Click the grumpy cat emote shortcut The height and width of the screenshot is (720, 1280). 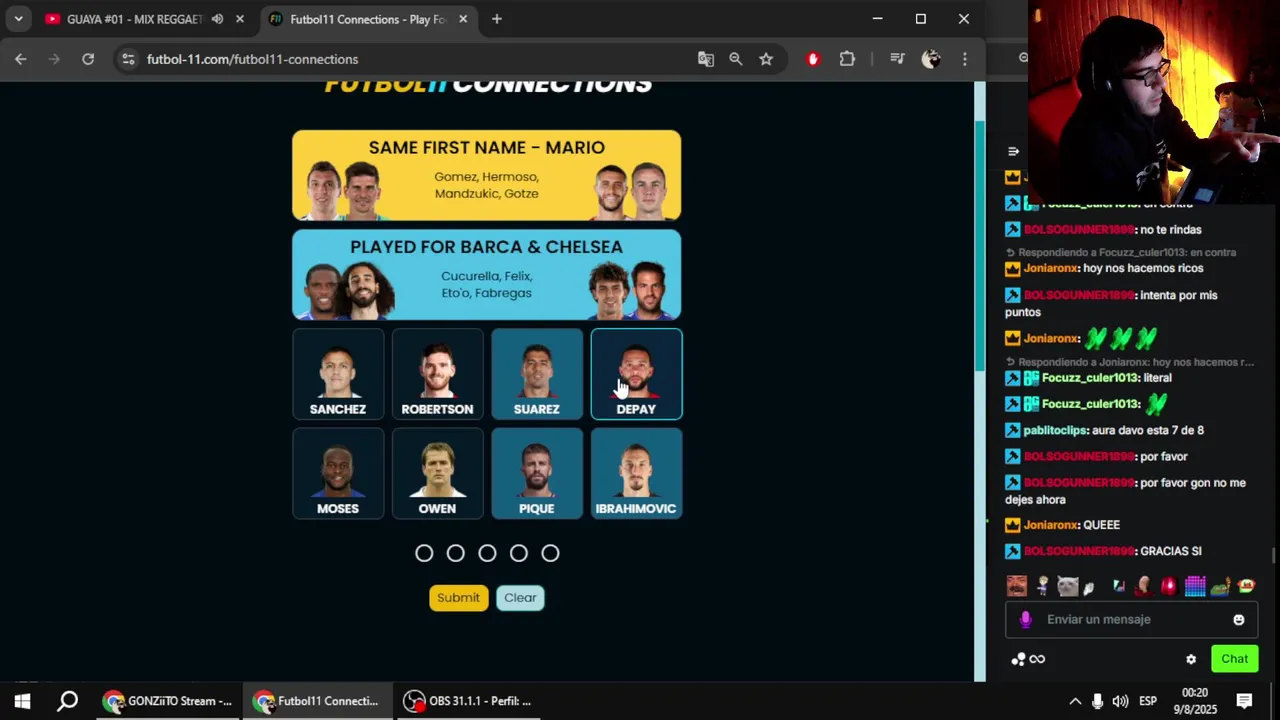1068,586
